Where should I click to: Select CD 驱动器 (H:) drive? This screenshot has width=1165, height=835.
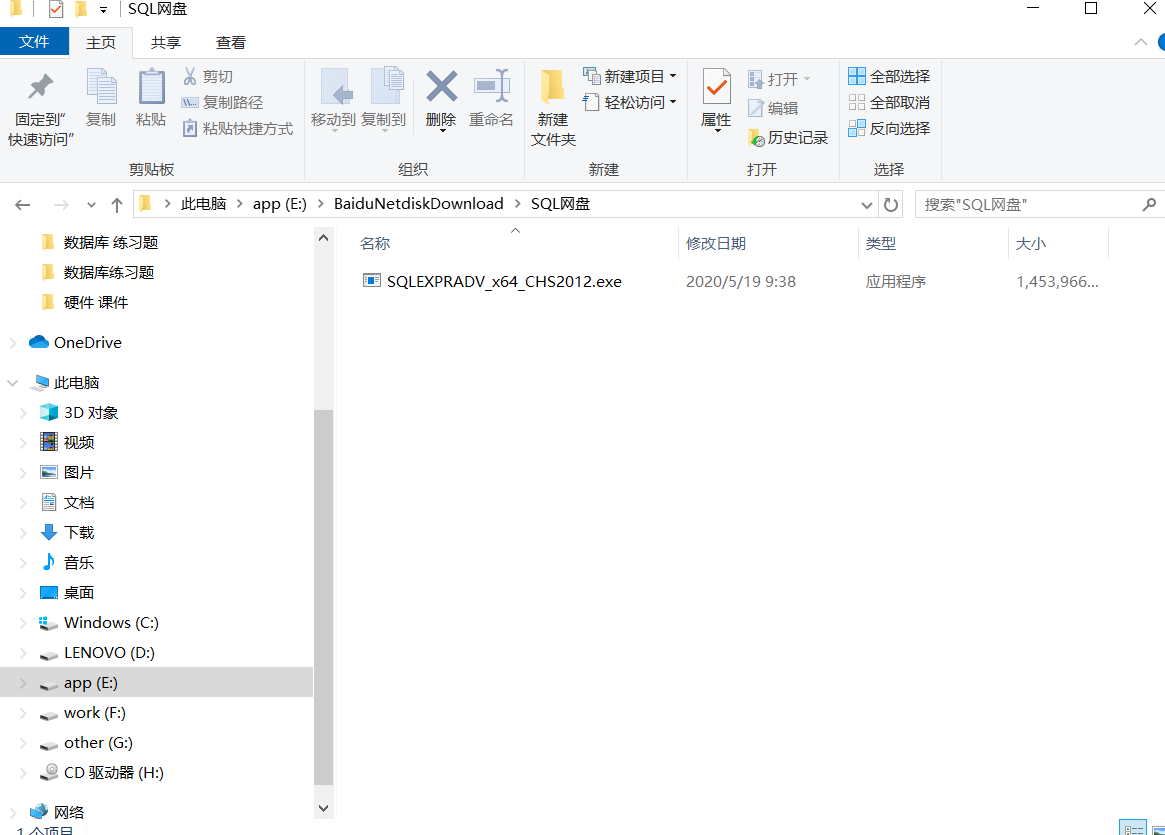114,773
